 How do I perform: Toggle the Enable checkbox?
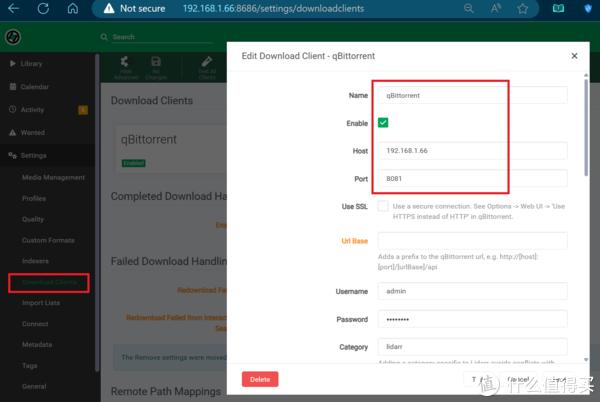383,123
